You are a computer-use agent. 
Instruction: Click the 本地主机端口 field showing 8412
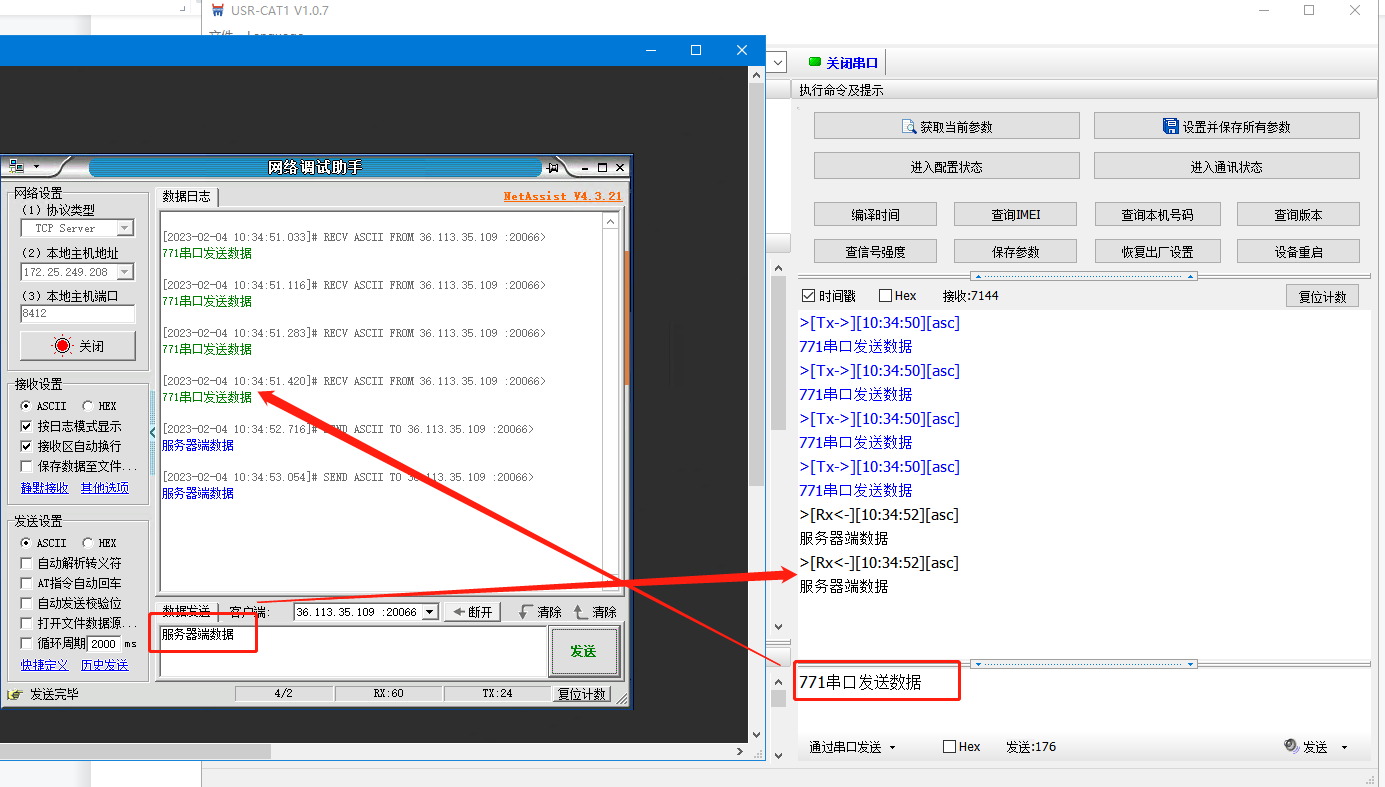point(77,314)
